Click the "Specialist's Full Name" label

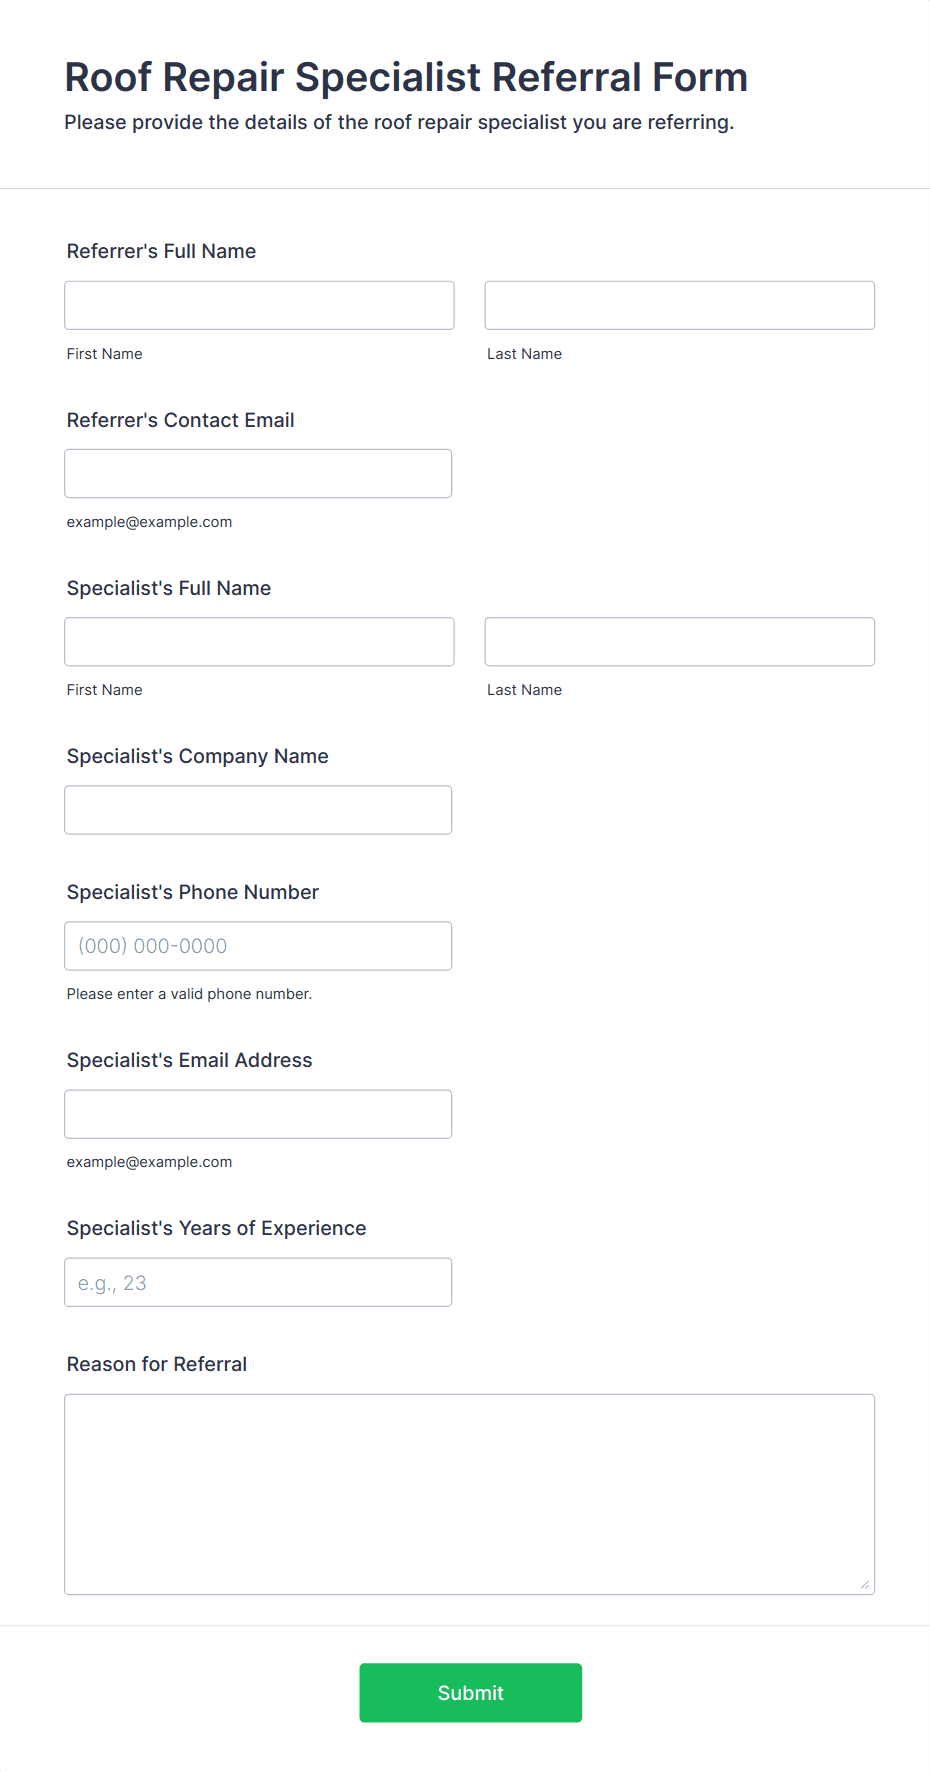(168, 588)
